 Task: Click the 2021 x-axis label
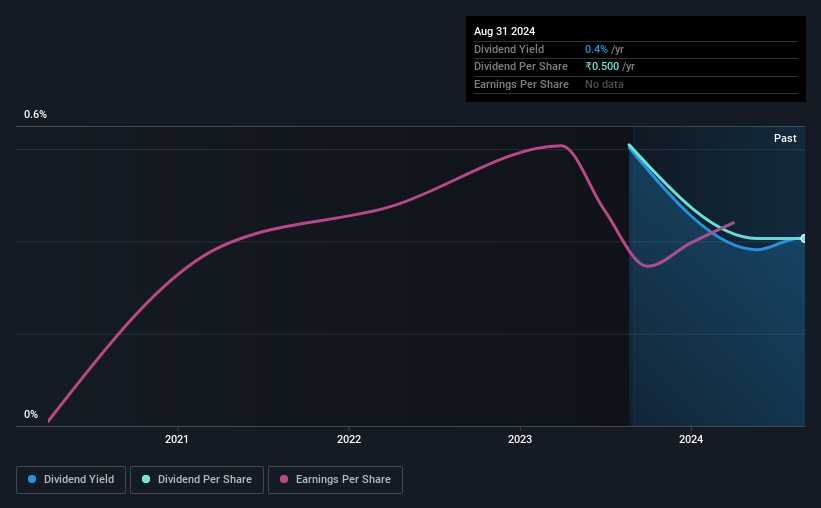[176, 439]
